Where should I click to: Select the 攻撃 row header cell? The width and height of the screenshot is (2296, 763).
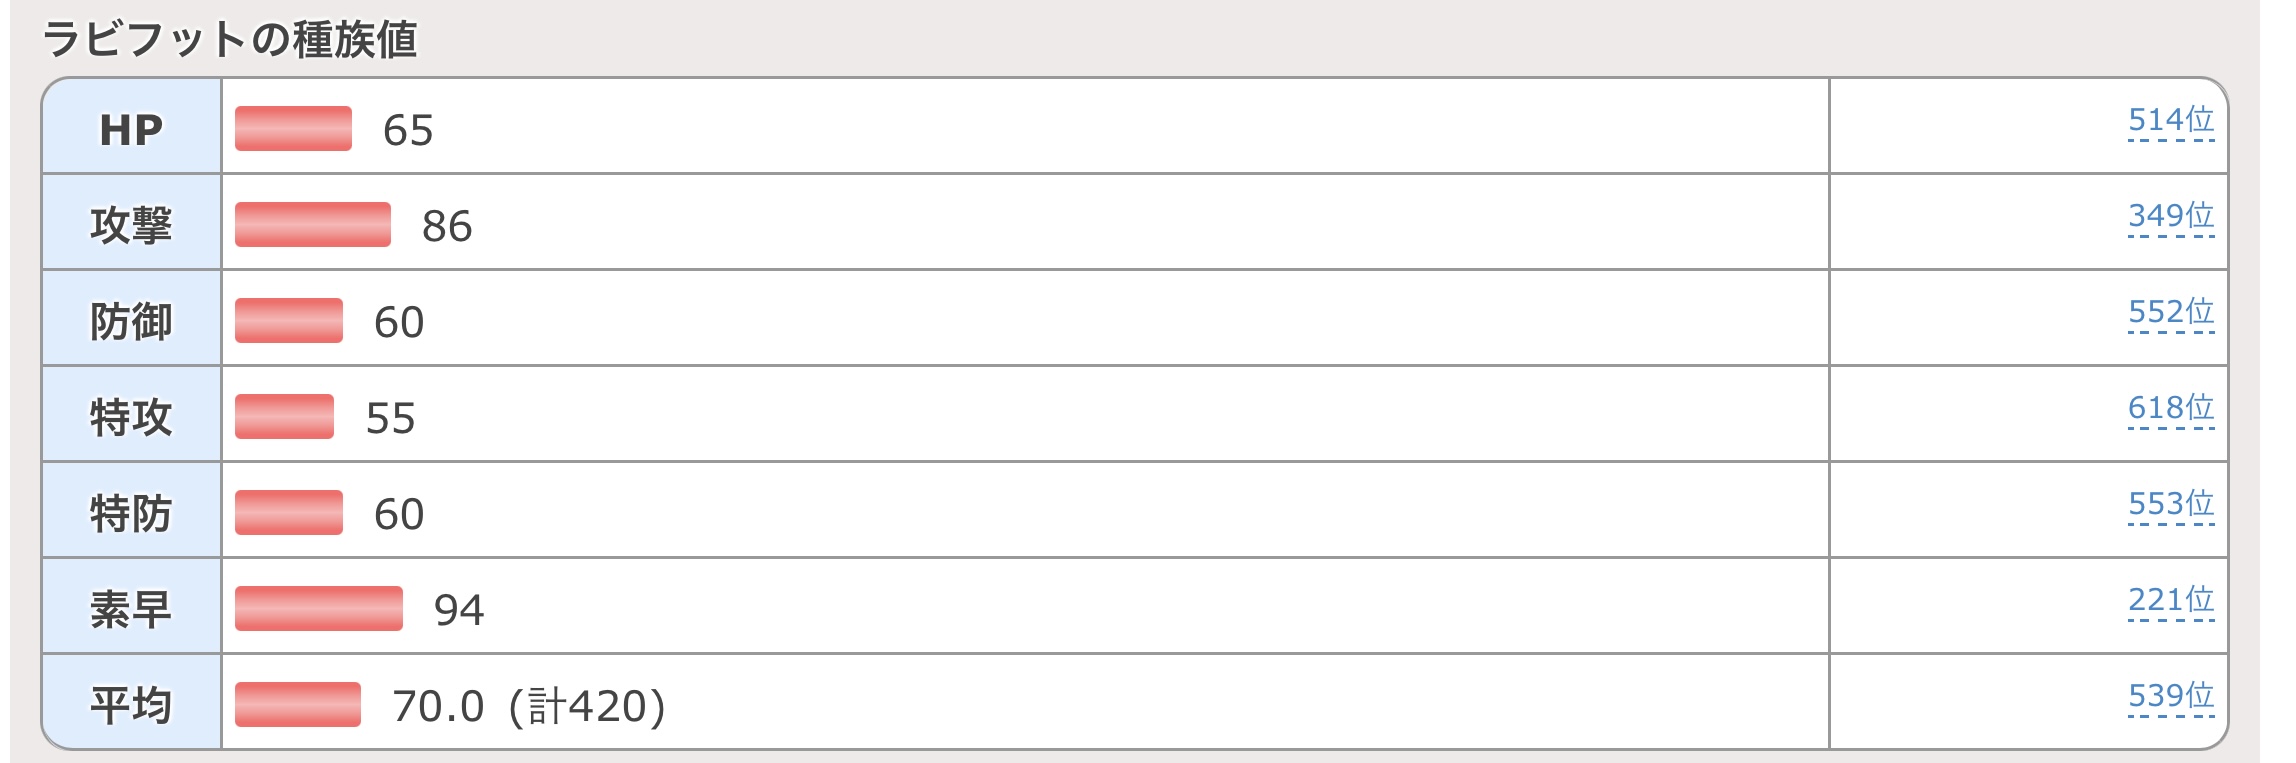click(131, 222)
